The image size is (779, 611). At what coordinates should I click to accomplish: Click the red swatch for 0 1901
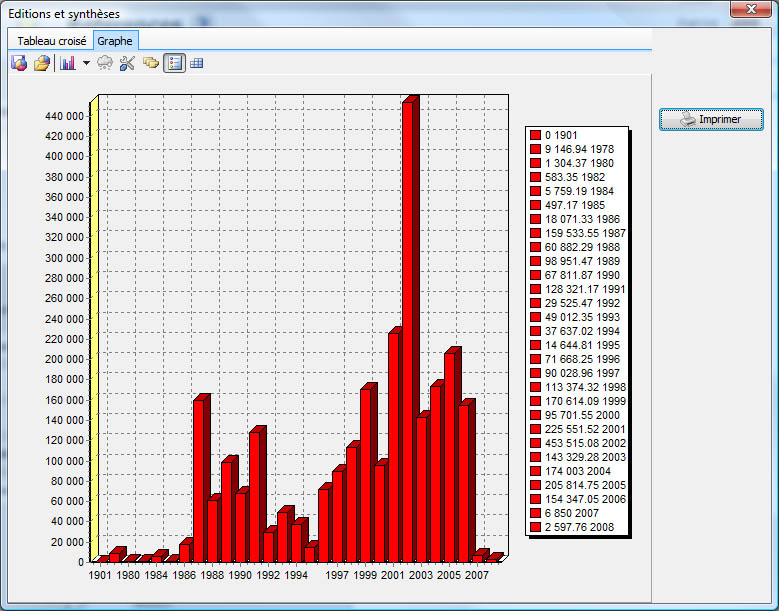point(535,135)
